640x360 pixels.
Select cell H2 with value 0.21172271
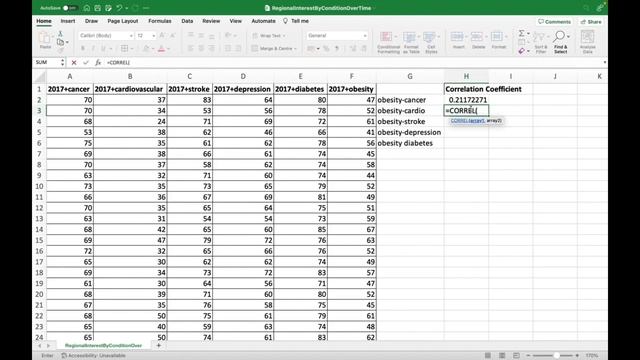(x=466, y=100)
